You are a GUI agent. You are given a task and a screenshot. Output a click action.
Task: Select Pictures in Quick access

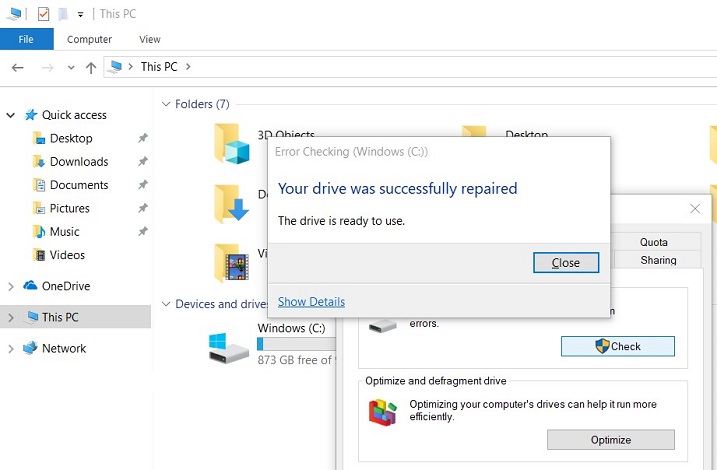[x=70, y=208]
